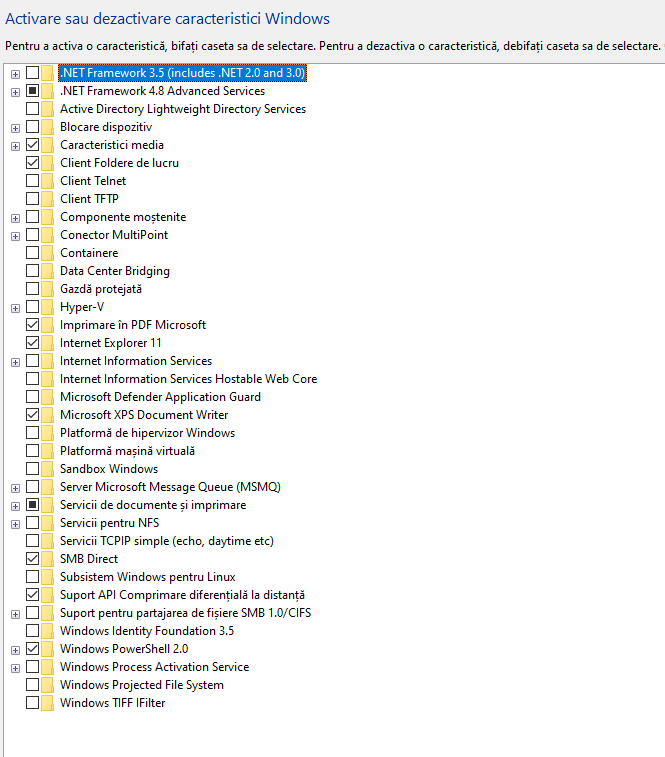Expand Suport pentru partajarea de fișiere SMB node
Screen dimensions: 665x757
pyautogui.click(x=15, y=614)
